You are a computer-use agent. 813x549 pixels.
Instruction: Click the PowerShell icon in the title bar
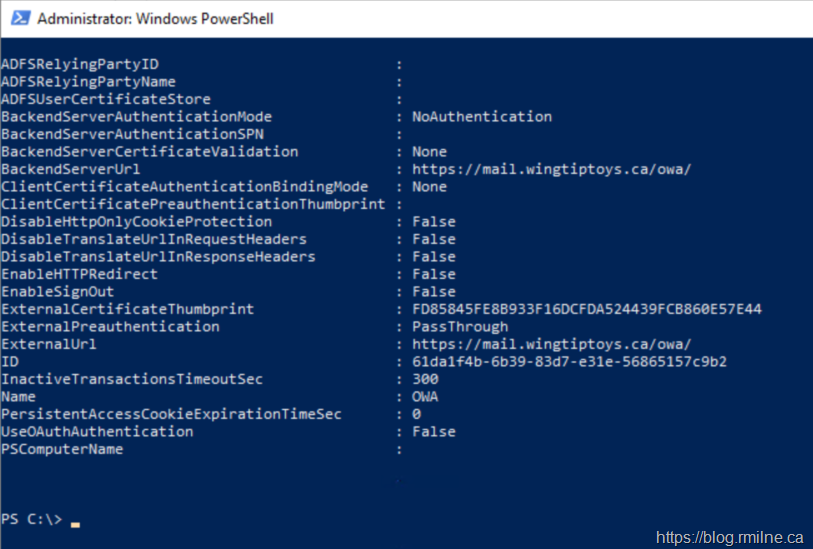[x=17, y=18]
